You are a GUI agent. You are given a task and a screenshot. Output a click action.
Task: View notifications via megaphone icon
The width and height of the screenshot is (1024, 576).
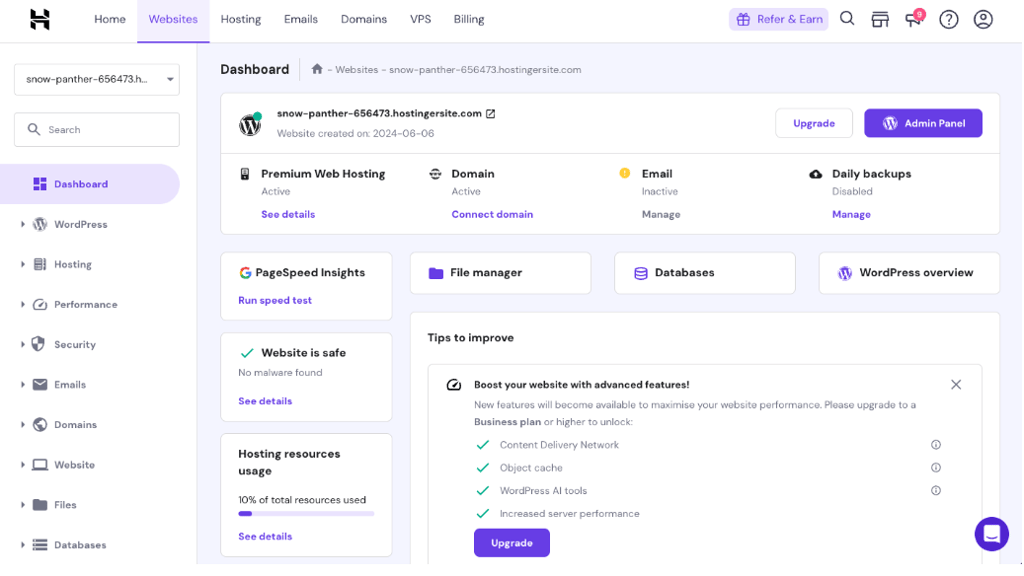pos(914,18)
